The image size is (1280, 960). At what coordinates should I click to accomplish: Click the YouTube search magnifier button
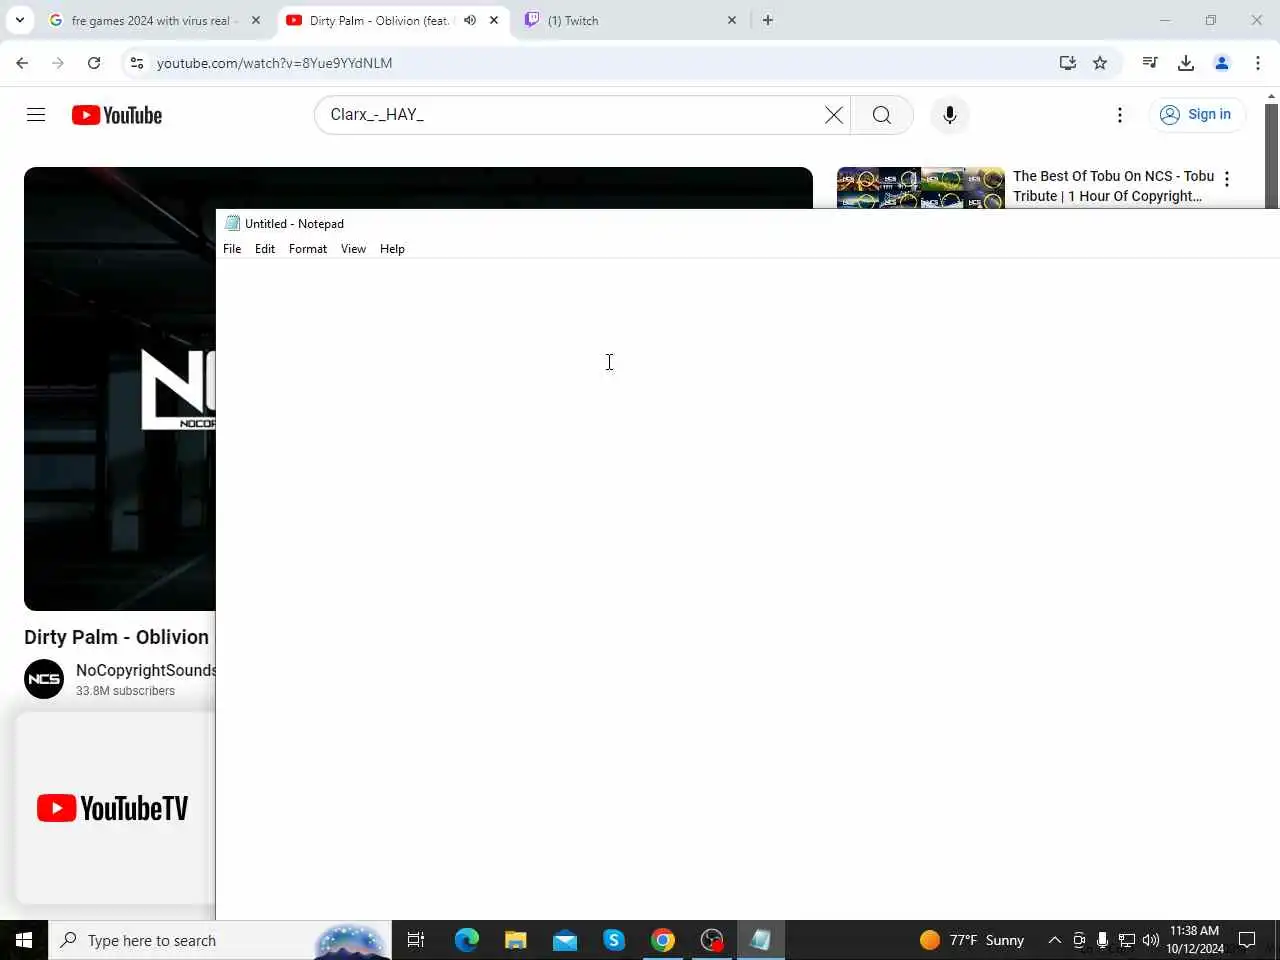[881, 115]
